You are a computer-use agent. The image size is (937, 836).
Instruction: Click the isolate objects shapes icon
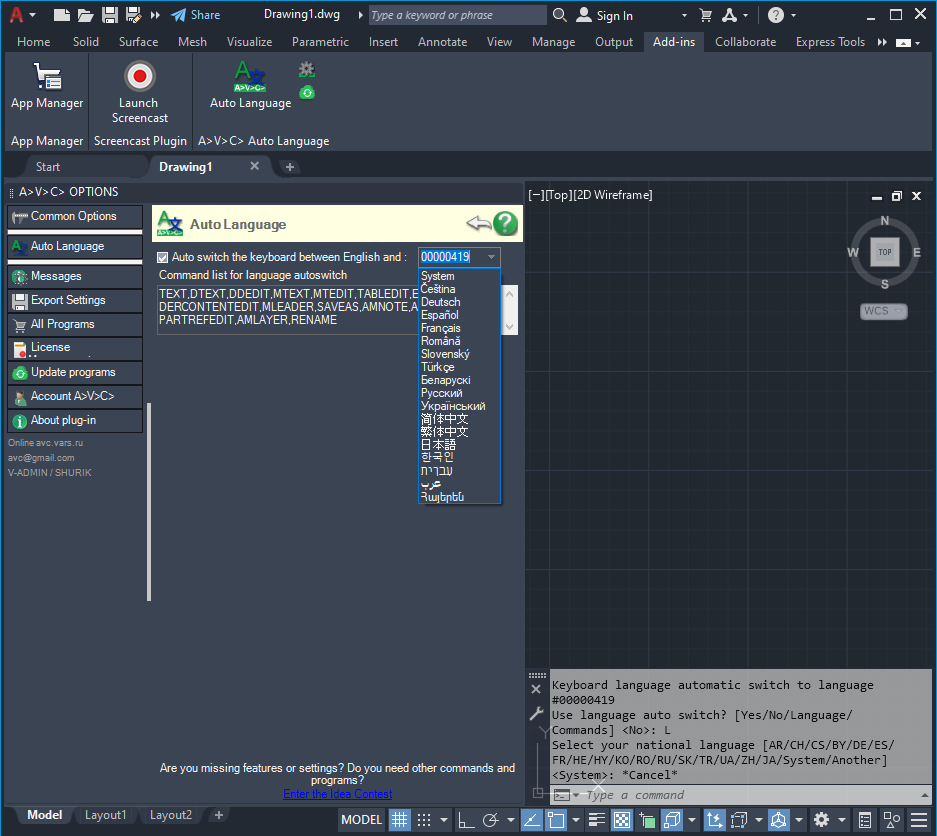(892, 819)
